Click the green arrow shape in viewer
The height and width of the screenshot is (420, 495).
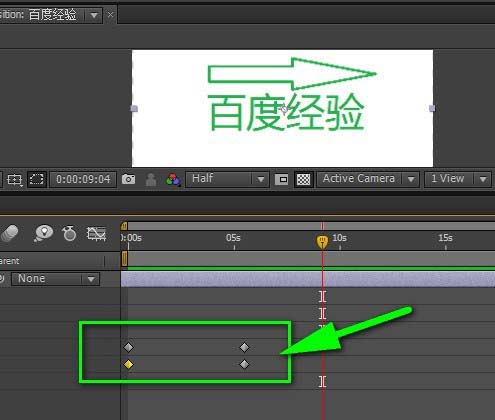(x=292, y=74)
